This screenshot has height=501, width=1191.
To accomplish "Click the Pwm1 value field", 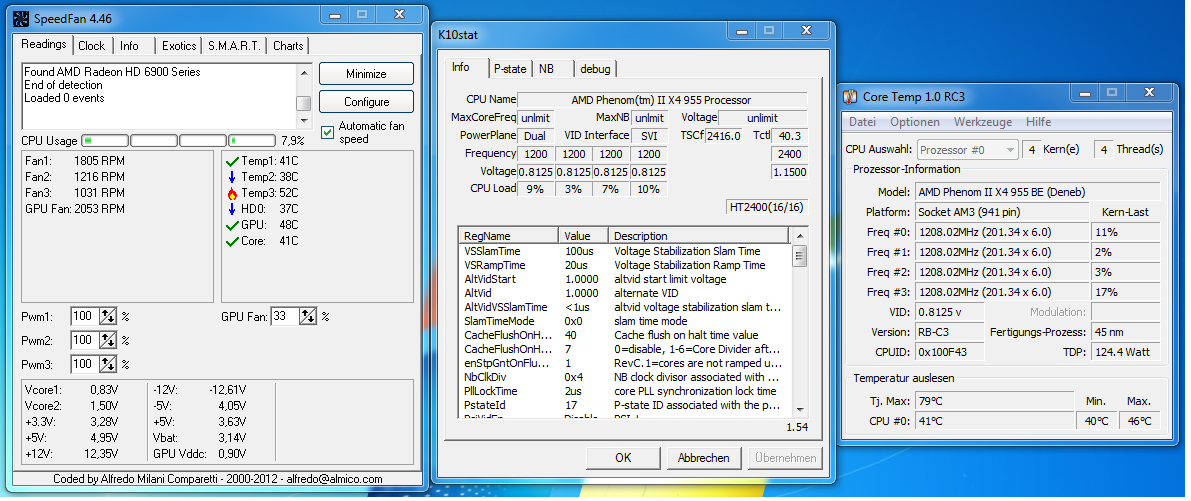I will pos(85,317).
